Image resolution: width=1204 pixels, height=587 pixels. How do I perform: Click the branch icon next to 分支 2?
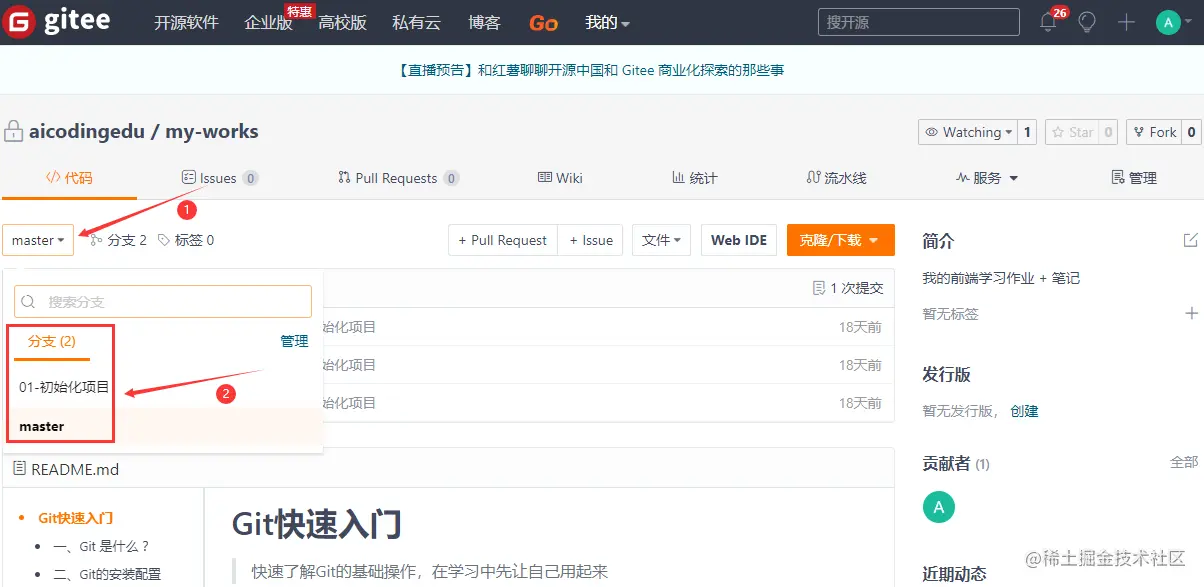pyautogui.click(x=96, y=240)
